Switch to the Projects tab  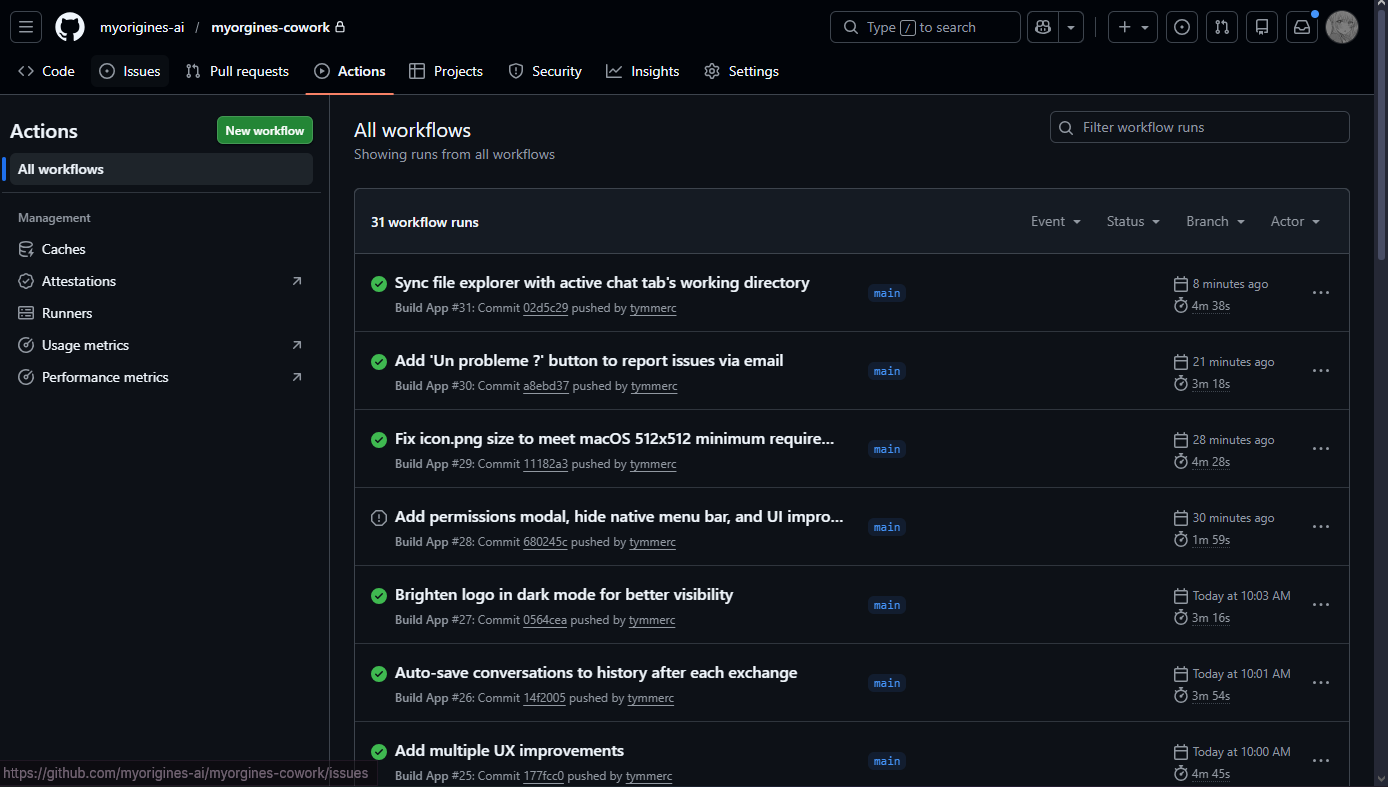pos(446,71)
